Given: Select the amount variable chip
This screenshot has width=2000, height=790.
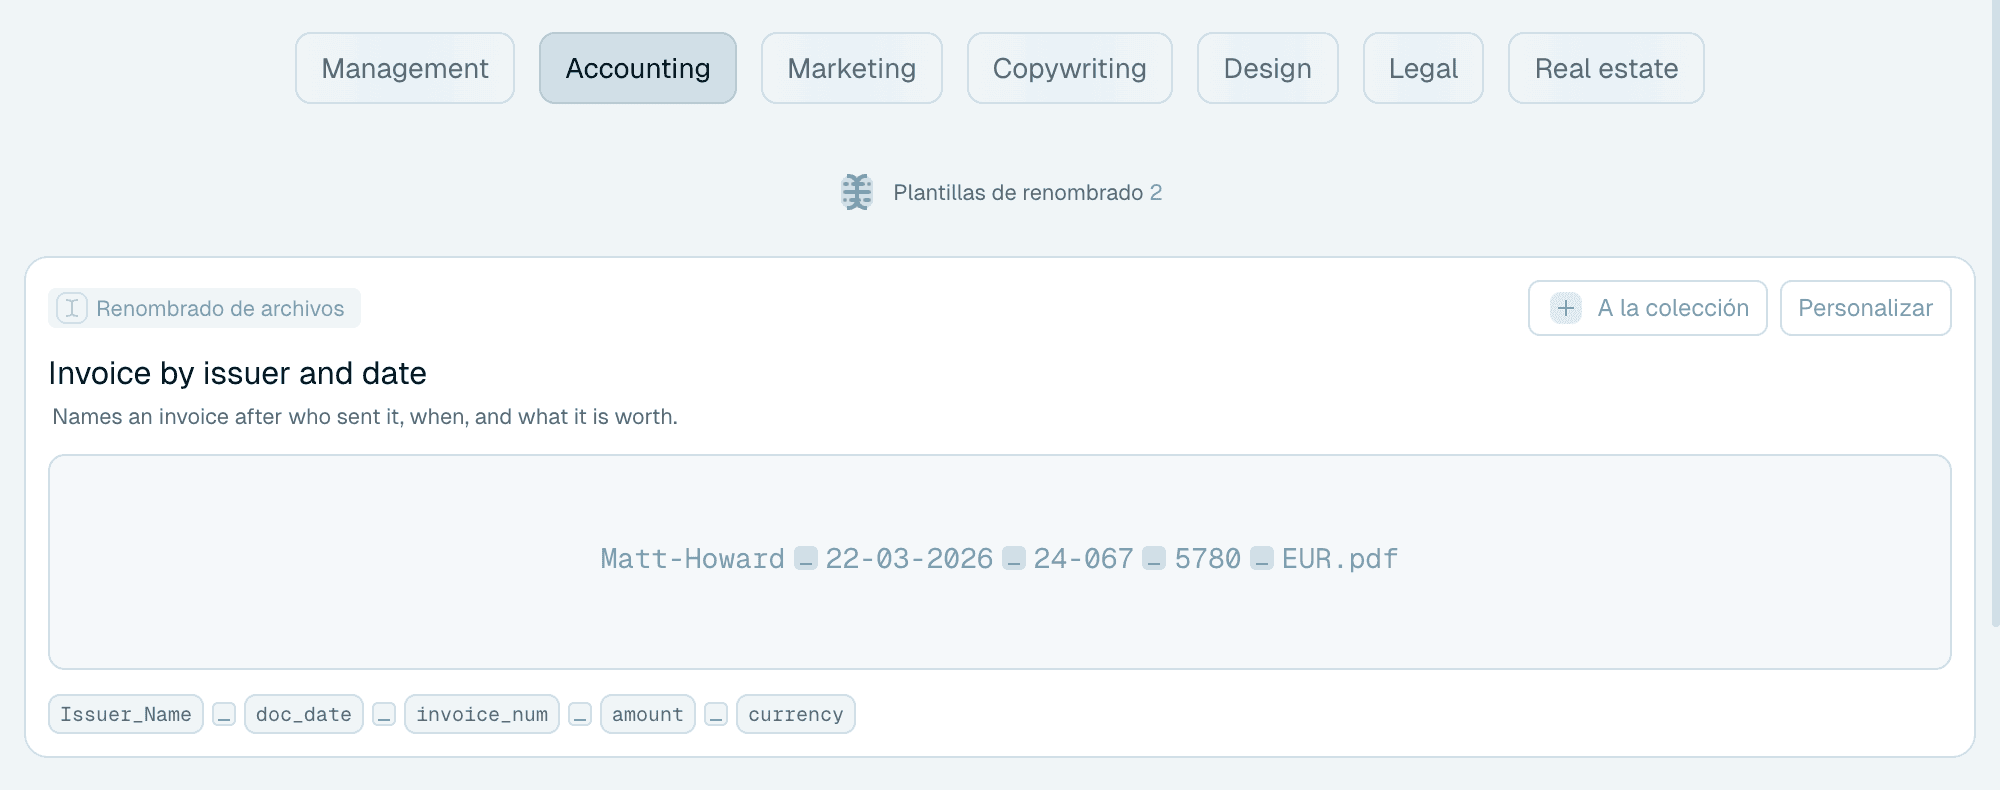Looking at the screenshot, I should [648, 714].
